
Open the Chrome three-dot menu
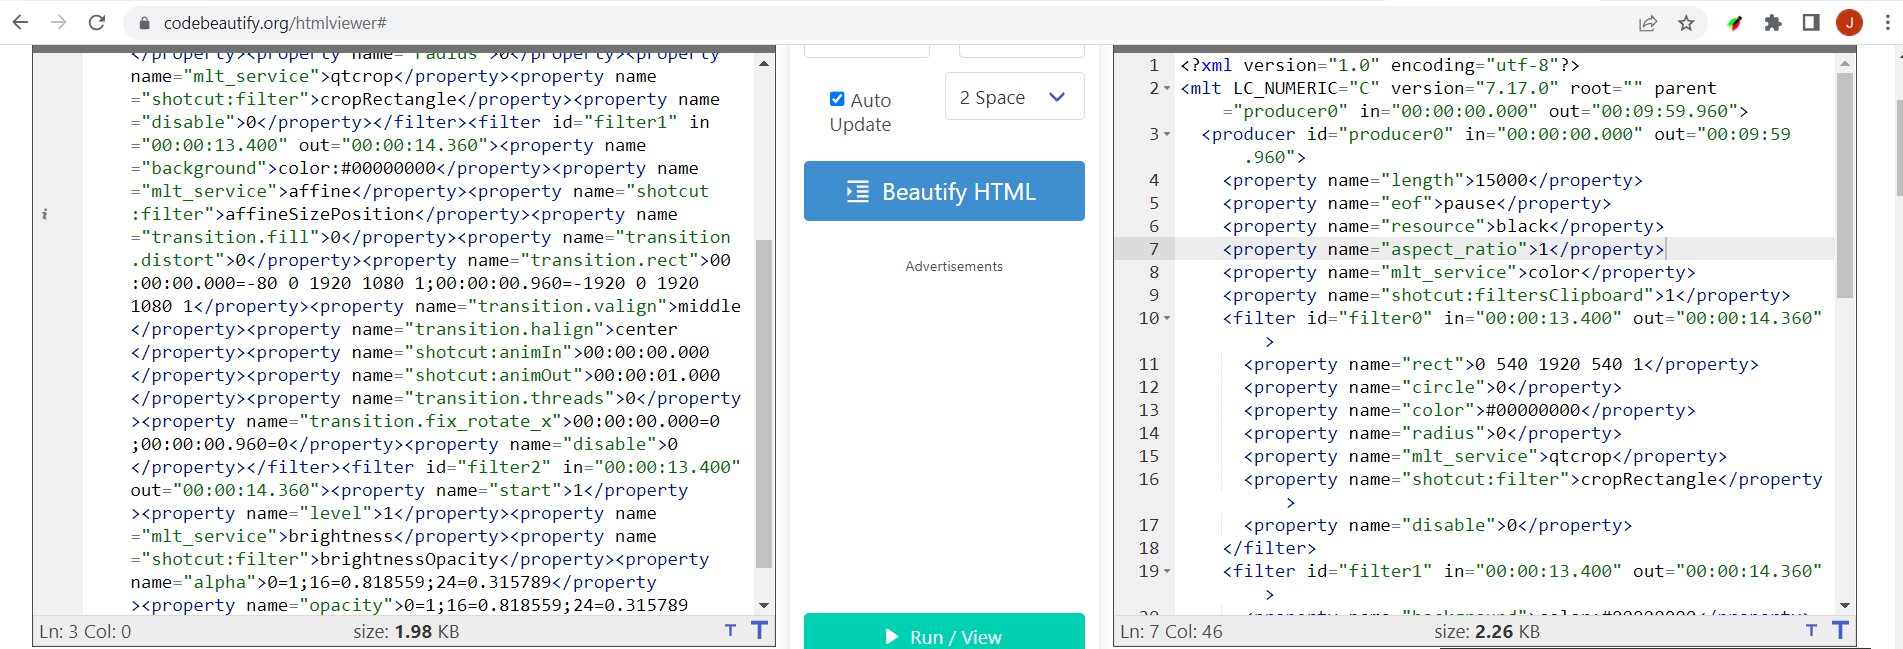coord(1887,23)
